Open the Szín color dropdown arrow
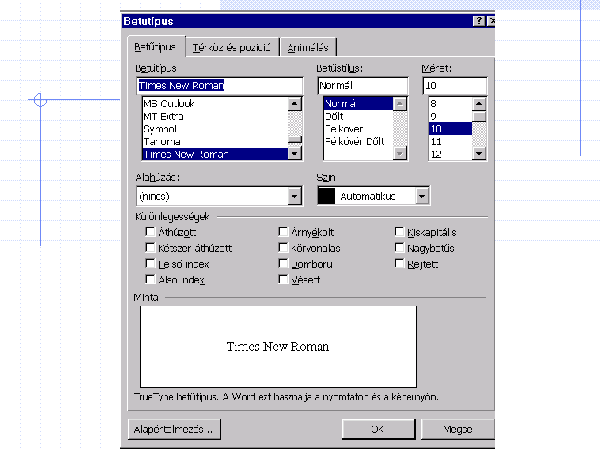This screenshot has height=450, width=600. pos(423,197)
